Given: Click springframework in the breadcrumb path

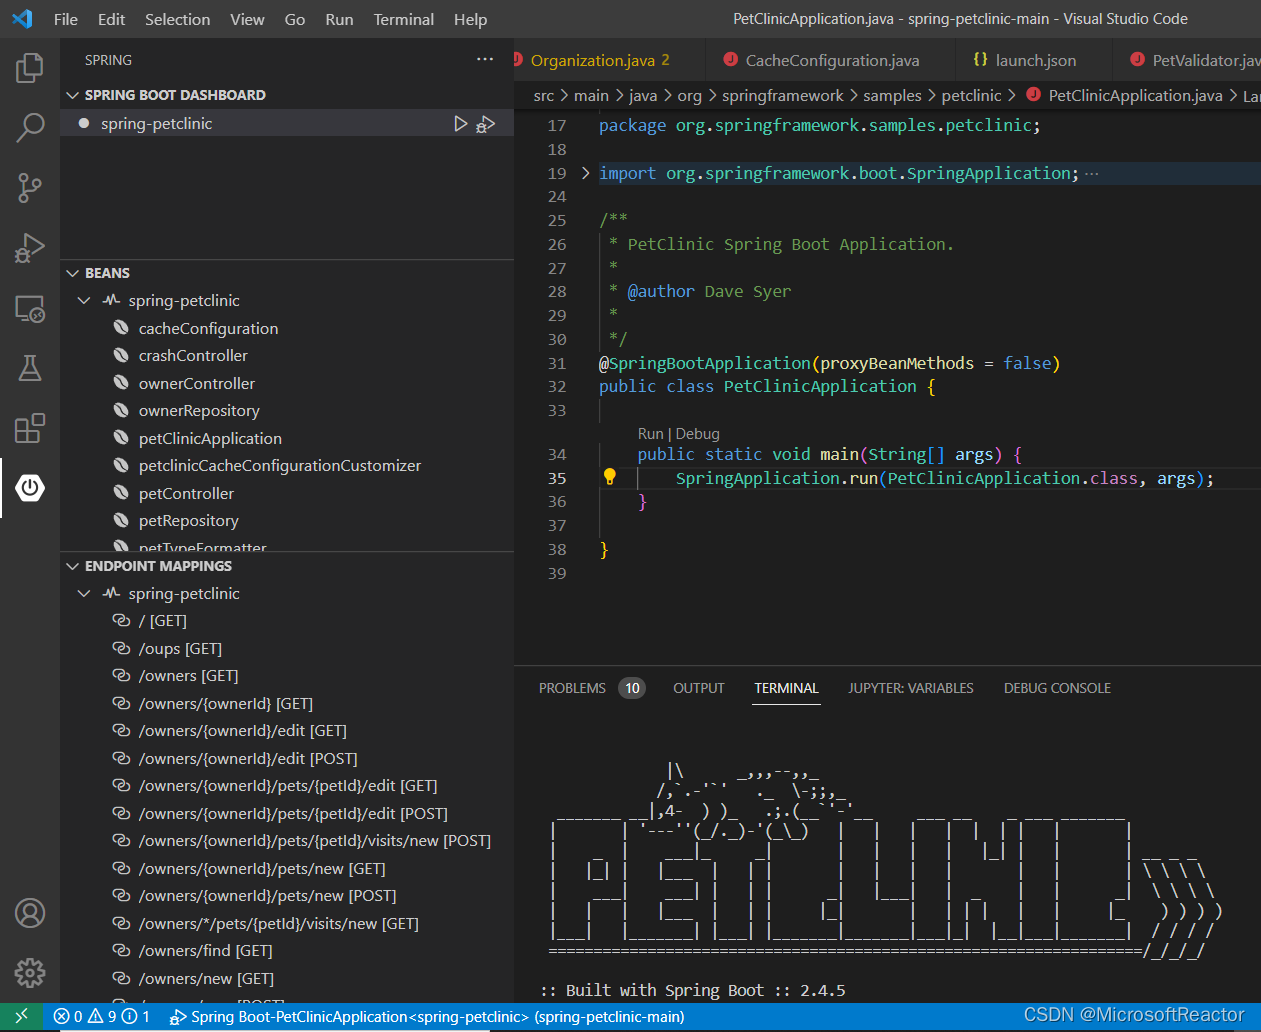Looking at the screenshot, I should coord(783,95).
